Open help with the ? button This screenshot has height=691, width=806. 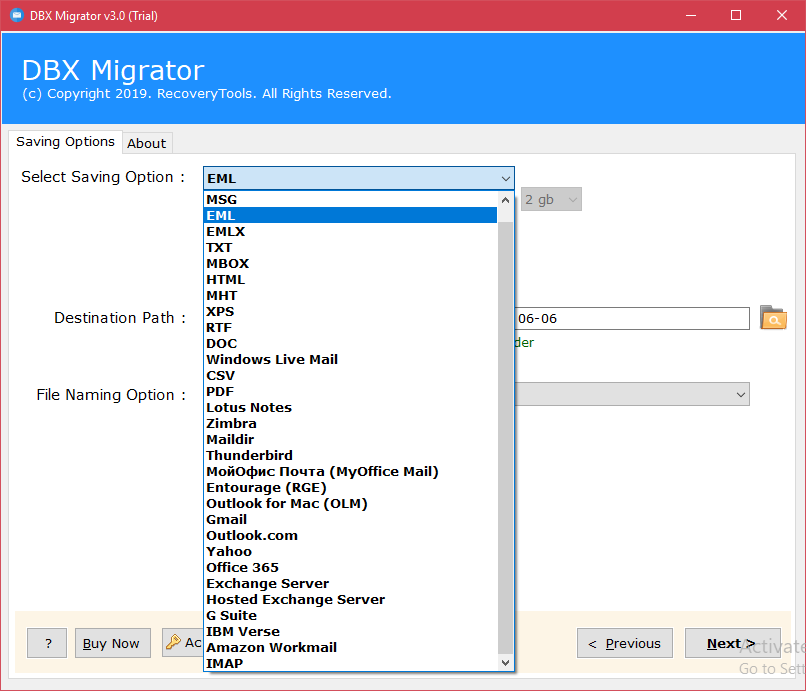click(47, 643)
